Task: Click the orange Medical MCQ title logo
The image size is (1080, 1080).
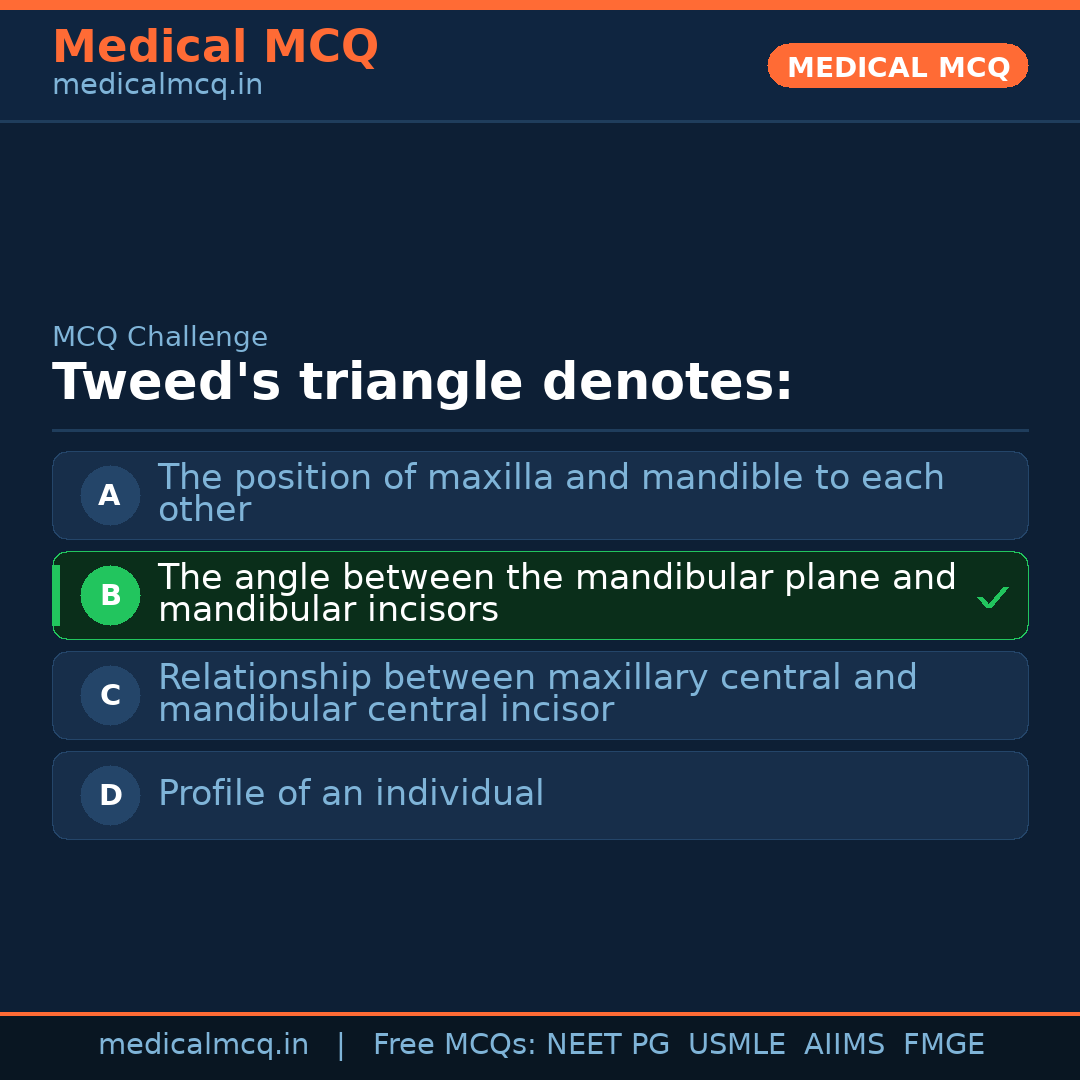Action: (215, 46)
